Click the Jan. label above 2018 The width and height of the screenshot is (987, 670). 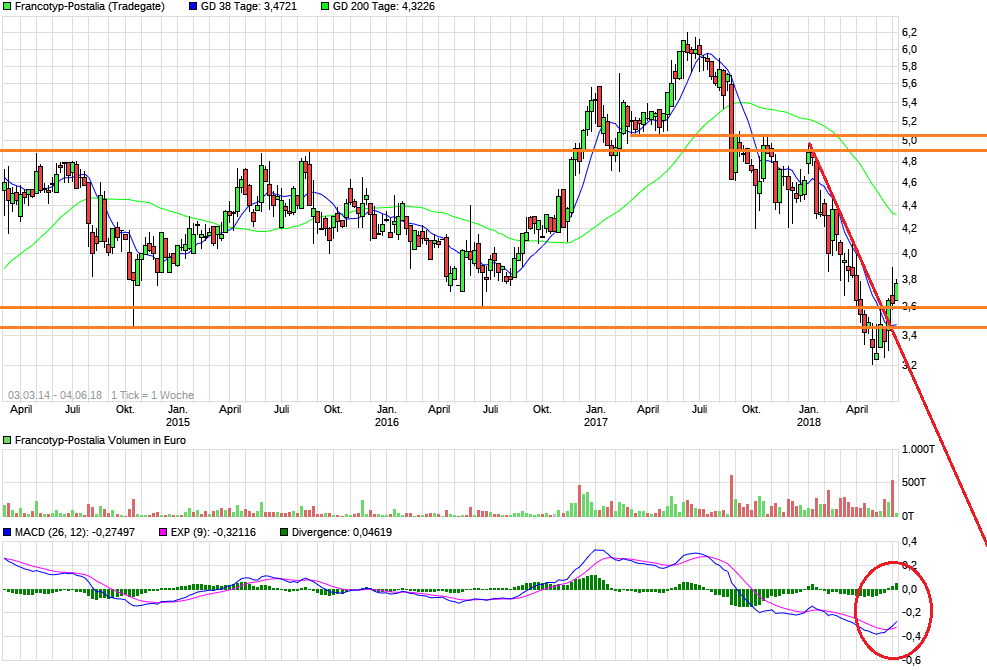coord(808,409)
